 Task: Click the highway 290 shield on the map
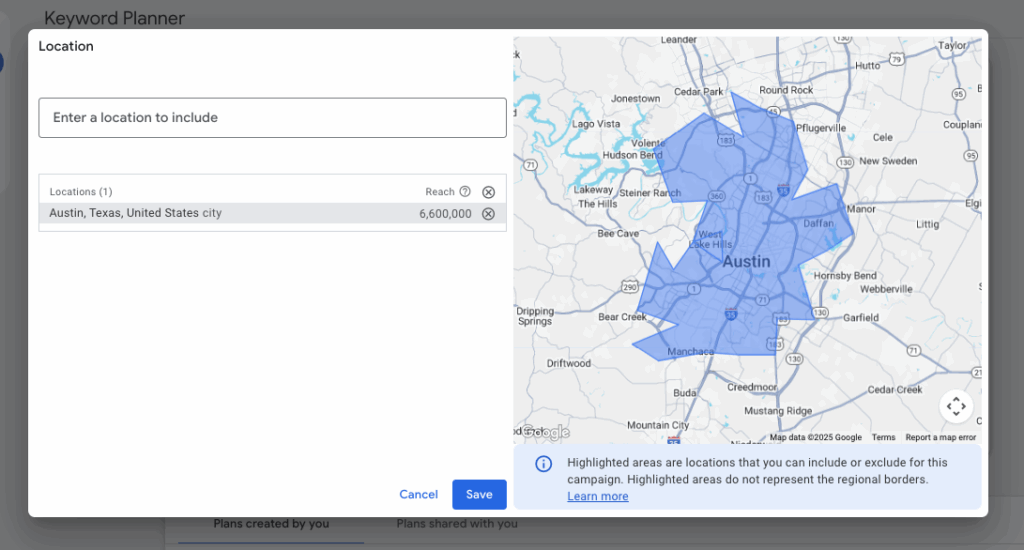629,287
